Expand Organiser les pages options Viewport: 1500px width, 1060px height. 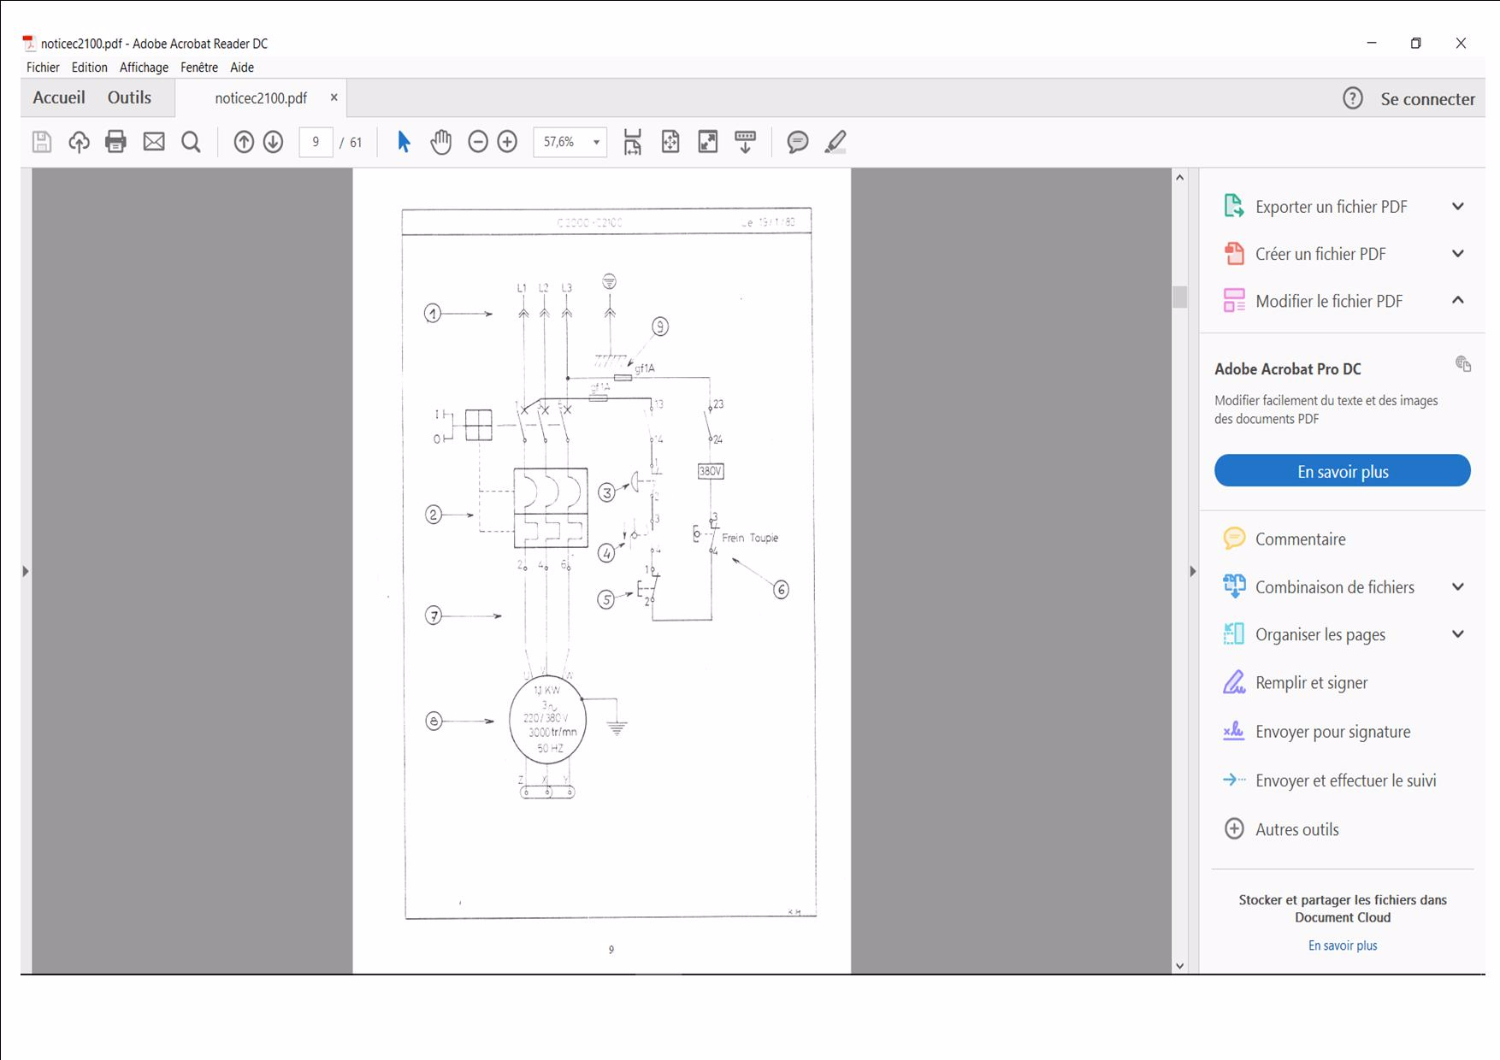(1457, 635)
